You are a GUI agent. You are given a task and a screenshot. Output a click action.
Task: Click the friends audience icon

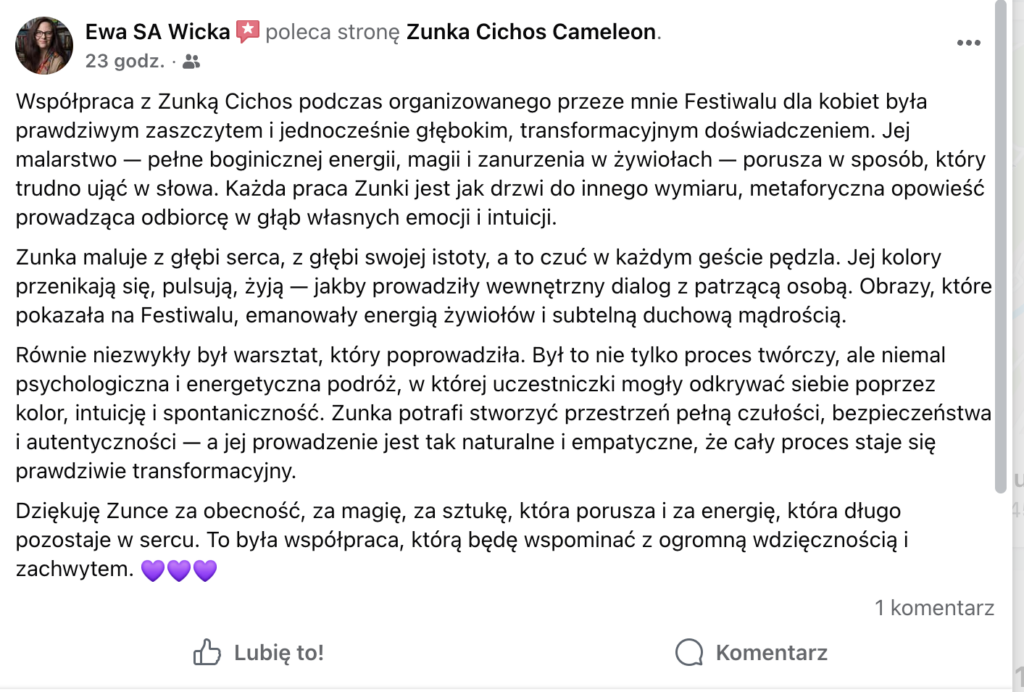click(191, 62)
